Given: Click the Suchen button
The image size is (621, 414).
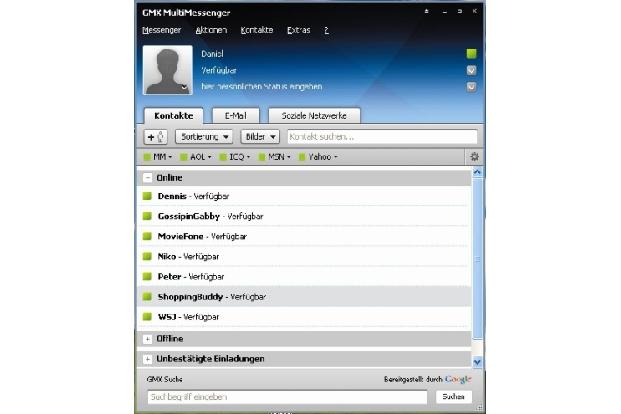Looking at the screenshot, I should pos(453,397).
